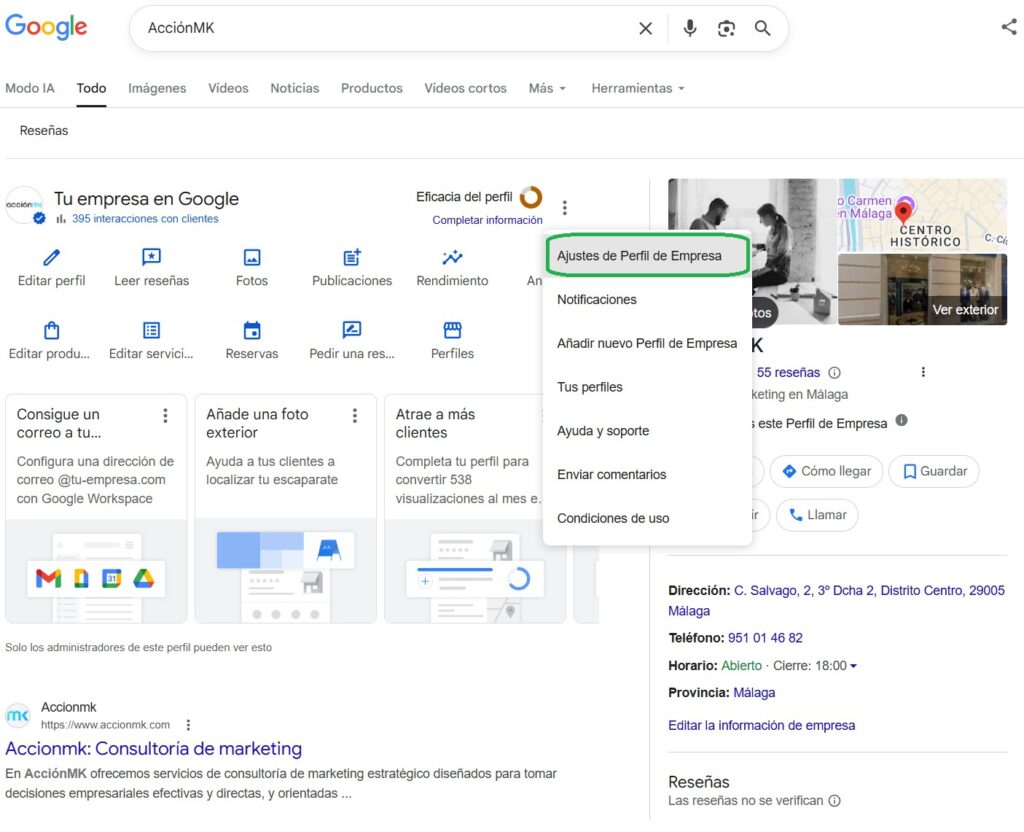Click the Eficacia del perfil progress ring
1024x832 pixels.
(531, 197)
